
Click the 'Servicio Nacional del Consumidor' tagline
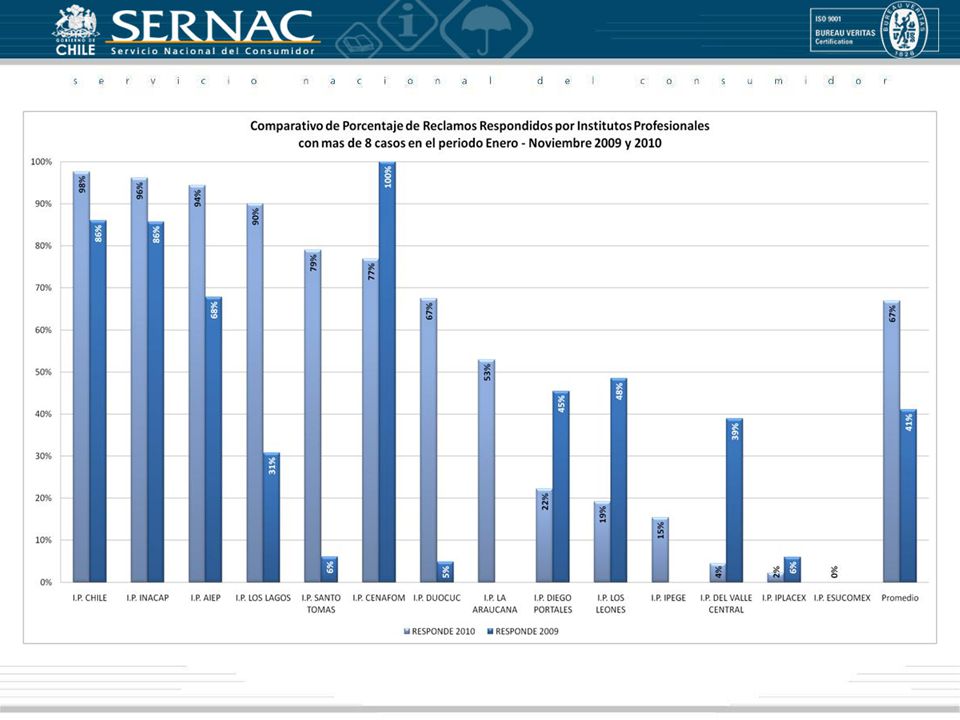click(212, 51)
